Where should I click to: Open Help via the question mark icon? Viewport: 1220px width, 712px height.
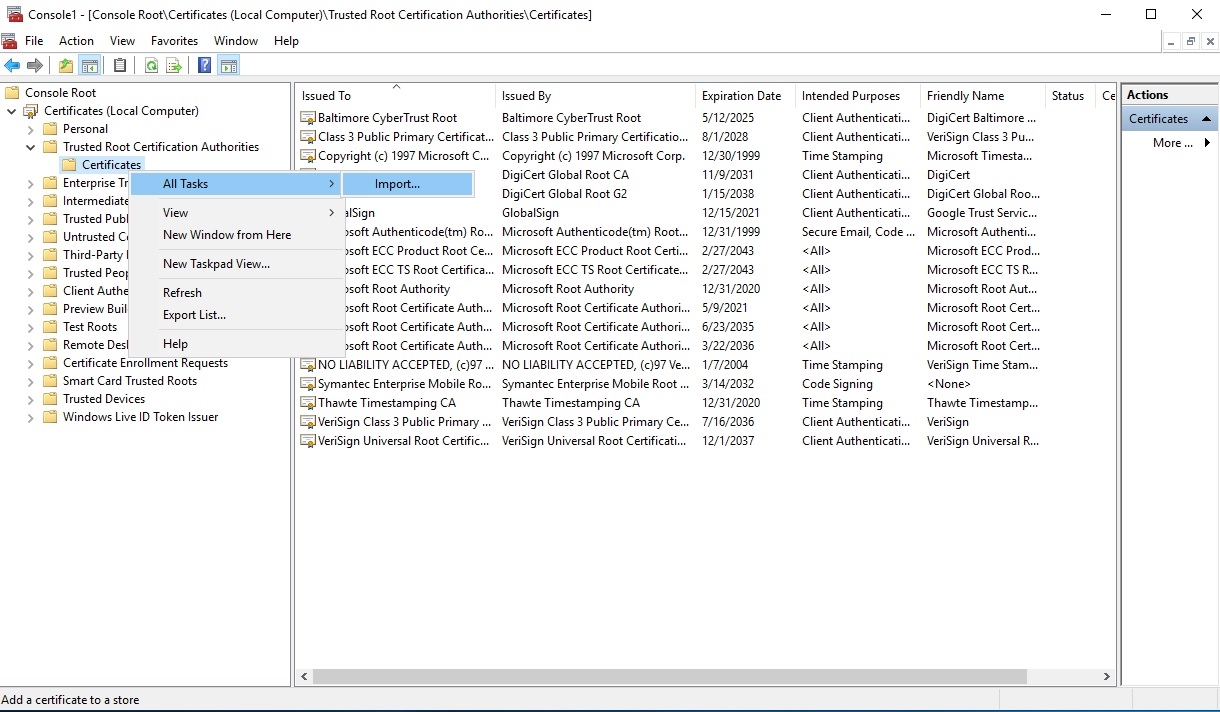(x=204, y=66)
